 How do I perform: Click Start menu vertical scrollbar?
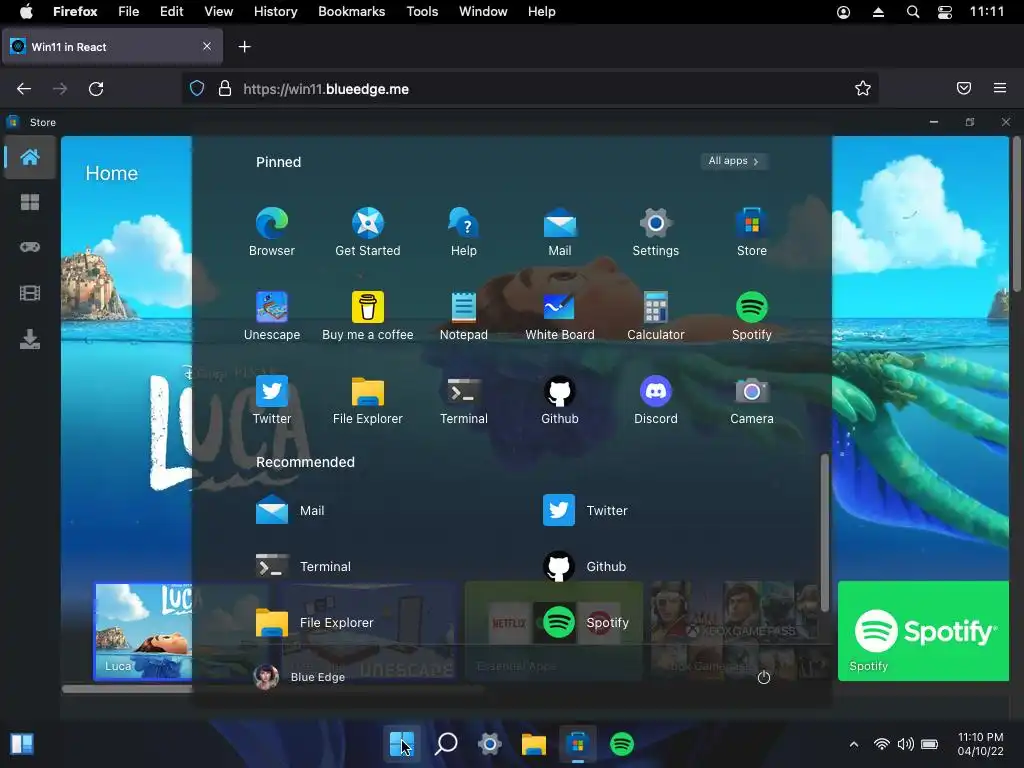click(x=825, y=532)
